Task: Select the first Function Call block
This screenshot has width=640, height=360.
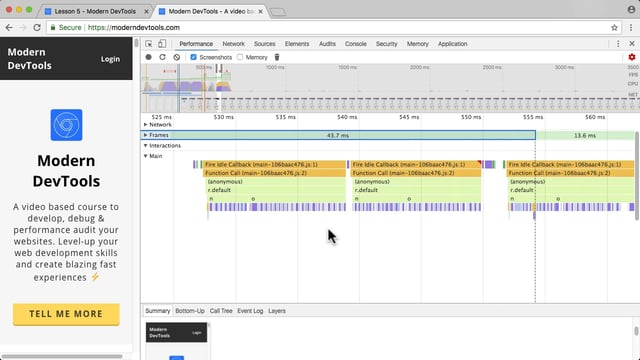Action: coord(274,173)
